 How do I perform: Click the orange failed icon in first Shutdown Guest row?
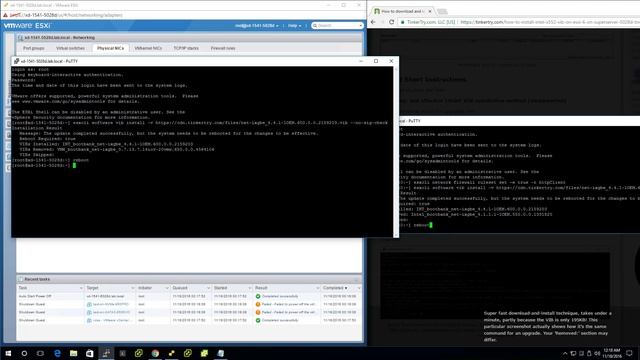point(258,304)
